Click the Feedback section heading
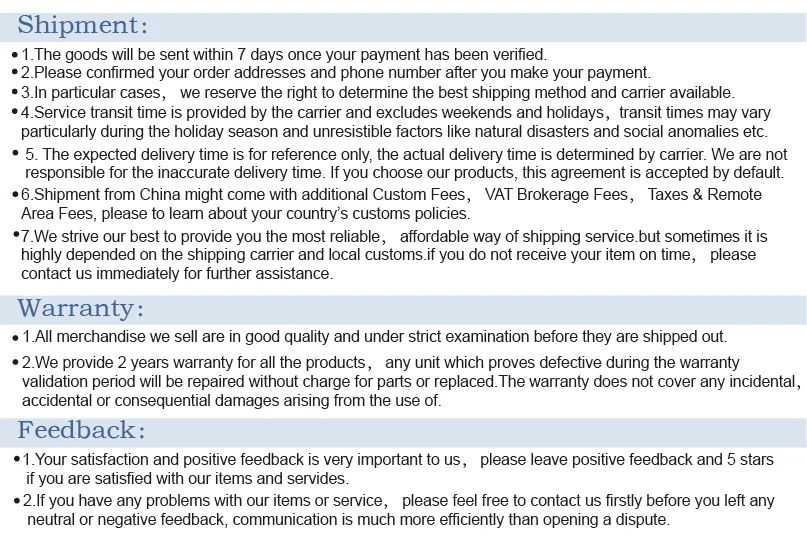Image resolution: width=807 pixels, height=538 pixels. coord(81,430)
